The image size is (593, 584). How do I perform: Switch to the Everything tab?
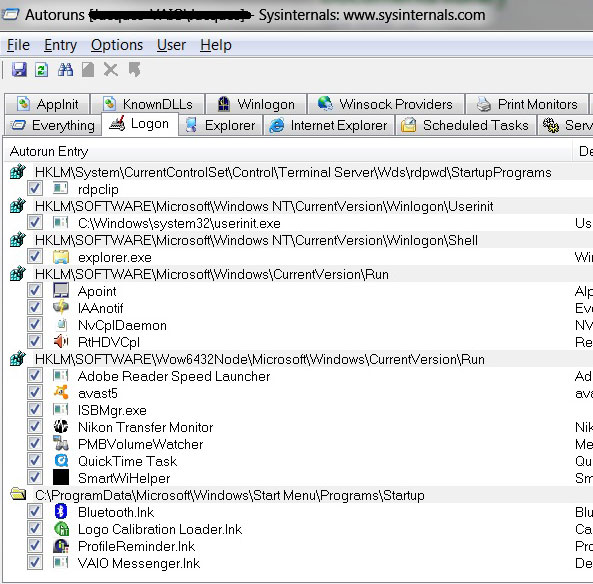[x=53, y=125]
